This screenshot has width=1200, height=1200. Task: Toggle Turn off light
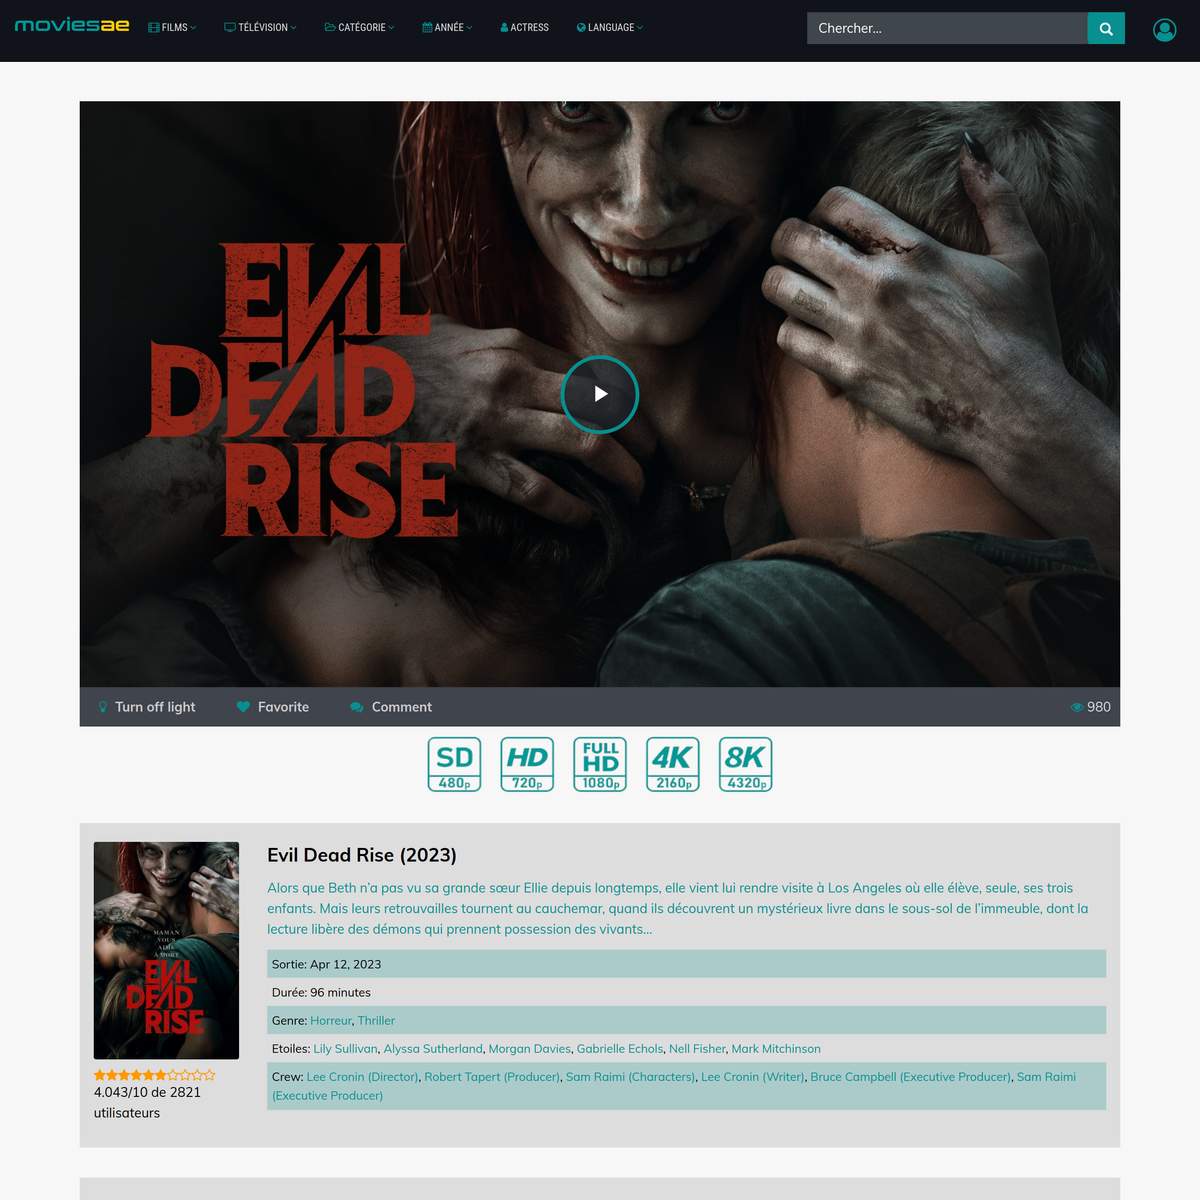point(146,707)
